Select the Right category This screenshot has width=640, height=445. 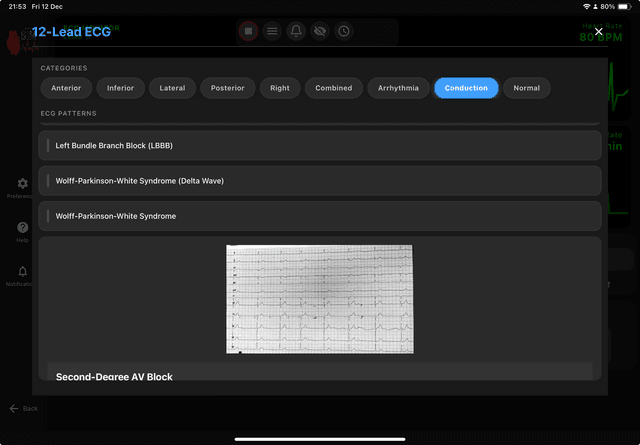(280, 88)
